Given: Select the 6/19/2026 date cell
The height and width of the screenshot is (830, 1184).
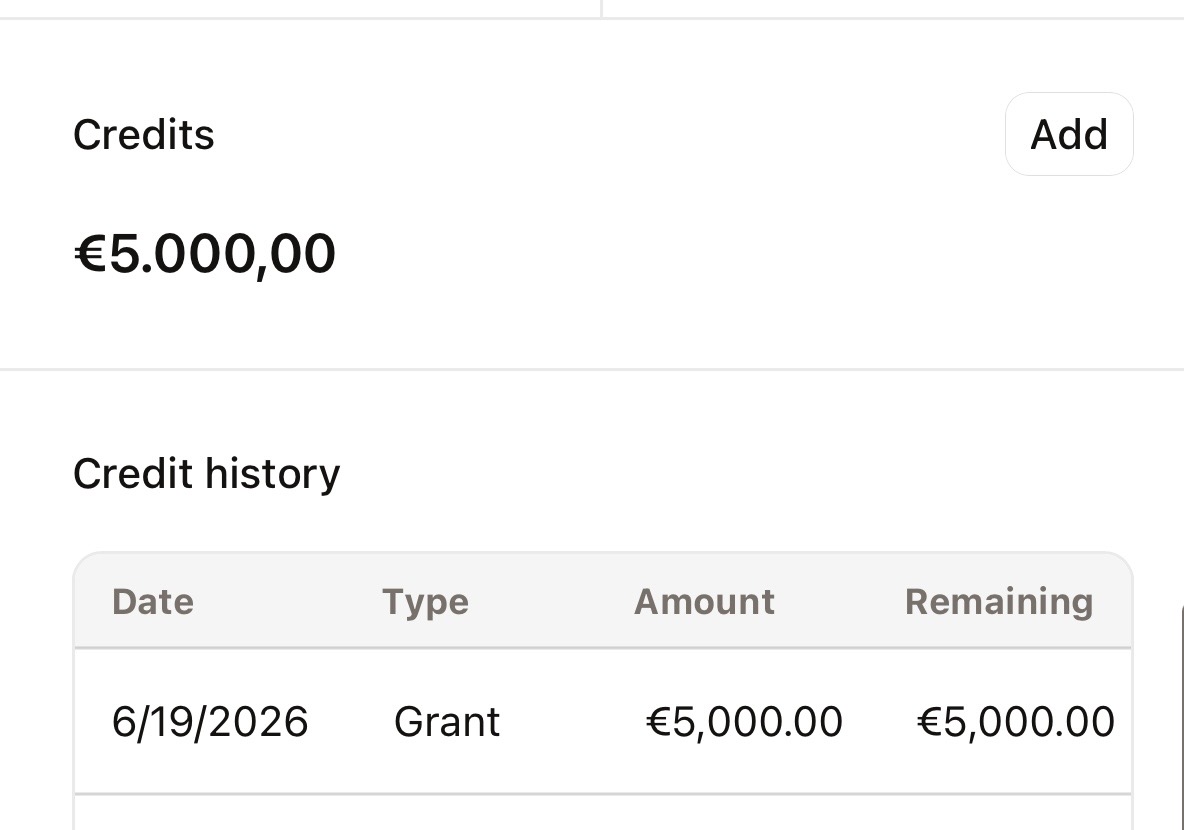Looking at the screenshot, I should coord(210,721).
